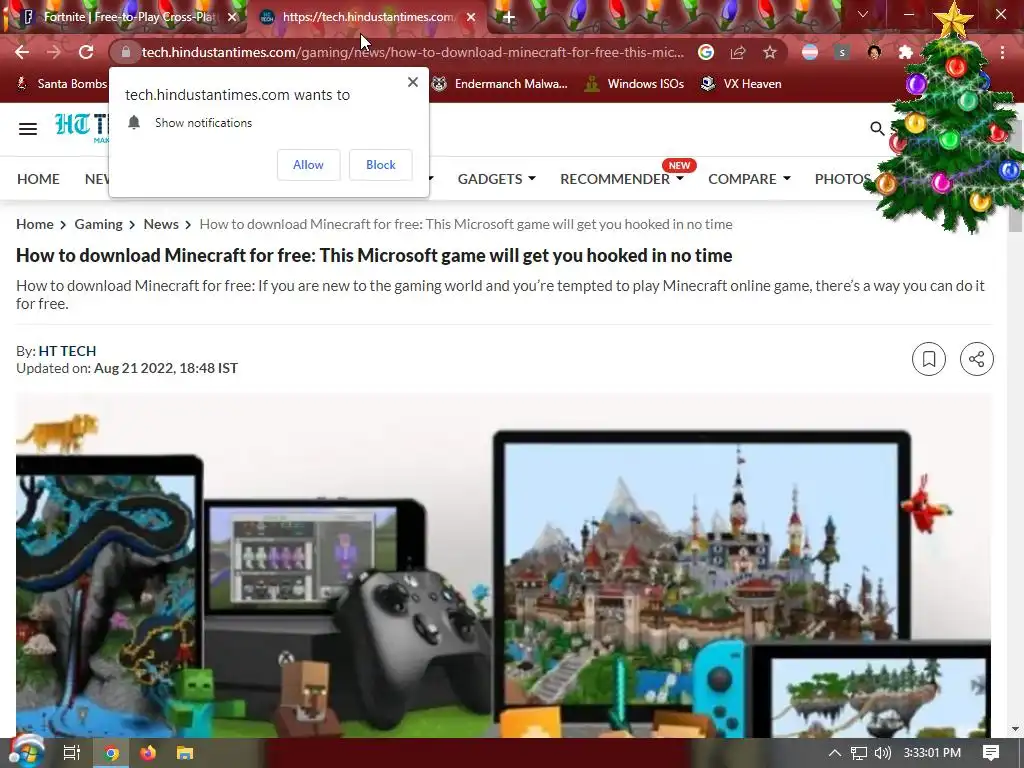
Task: Dismiss the notification permission popup
Action: tap(413, 82)
